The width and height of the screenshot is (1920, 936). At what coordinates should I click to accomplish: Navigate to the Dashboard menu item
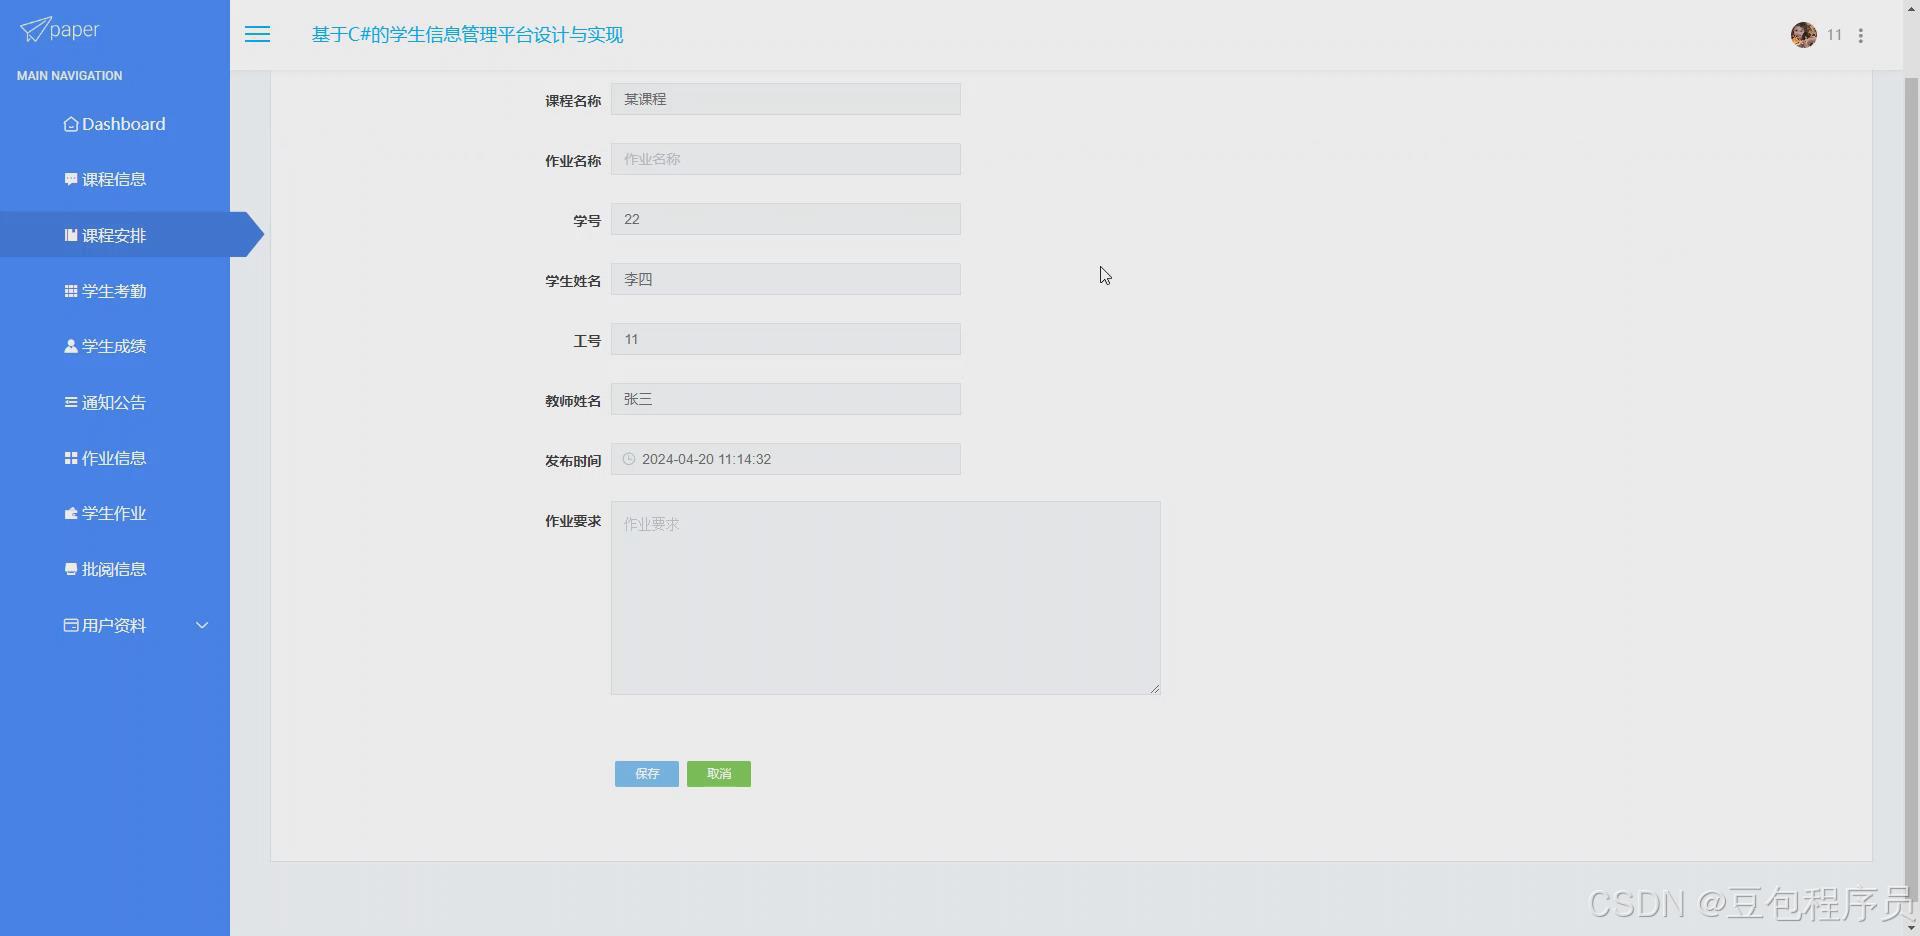tap(115, 124)
